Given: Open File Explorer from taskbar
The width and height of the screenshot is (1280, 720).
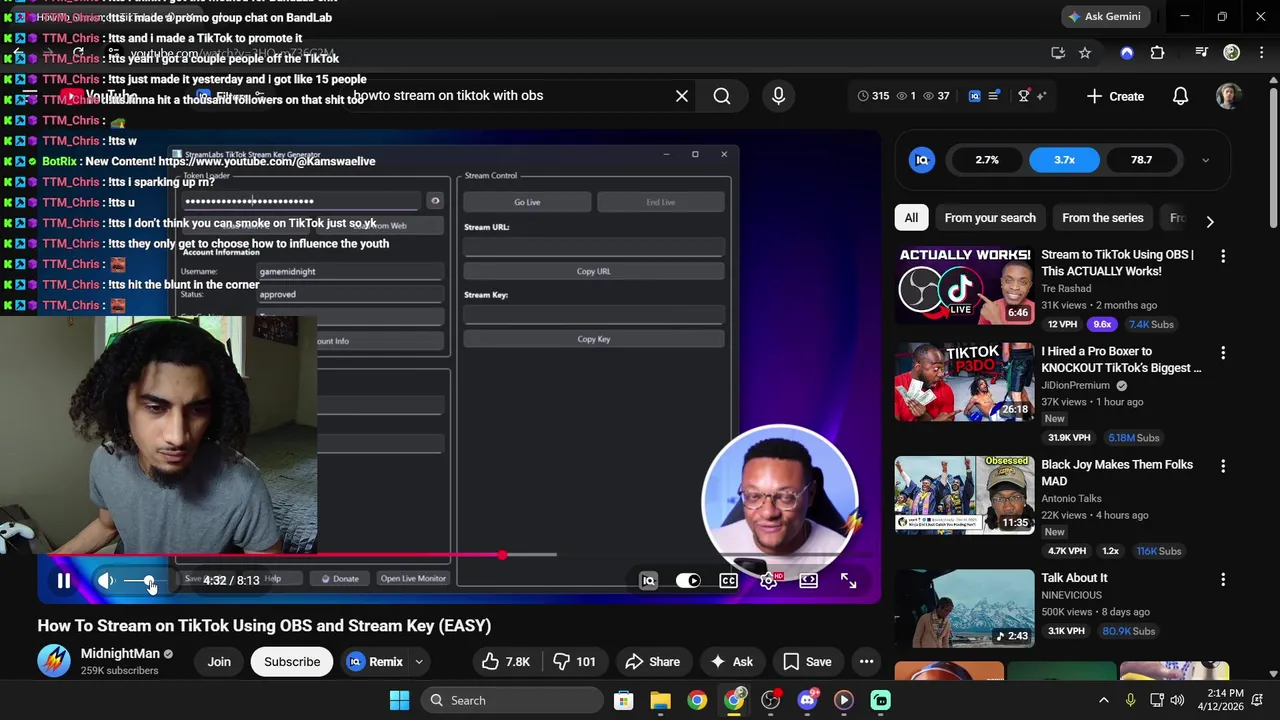Looking at the screenshot, I should (660, 700).
